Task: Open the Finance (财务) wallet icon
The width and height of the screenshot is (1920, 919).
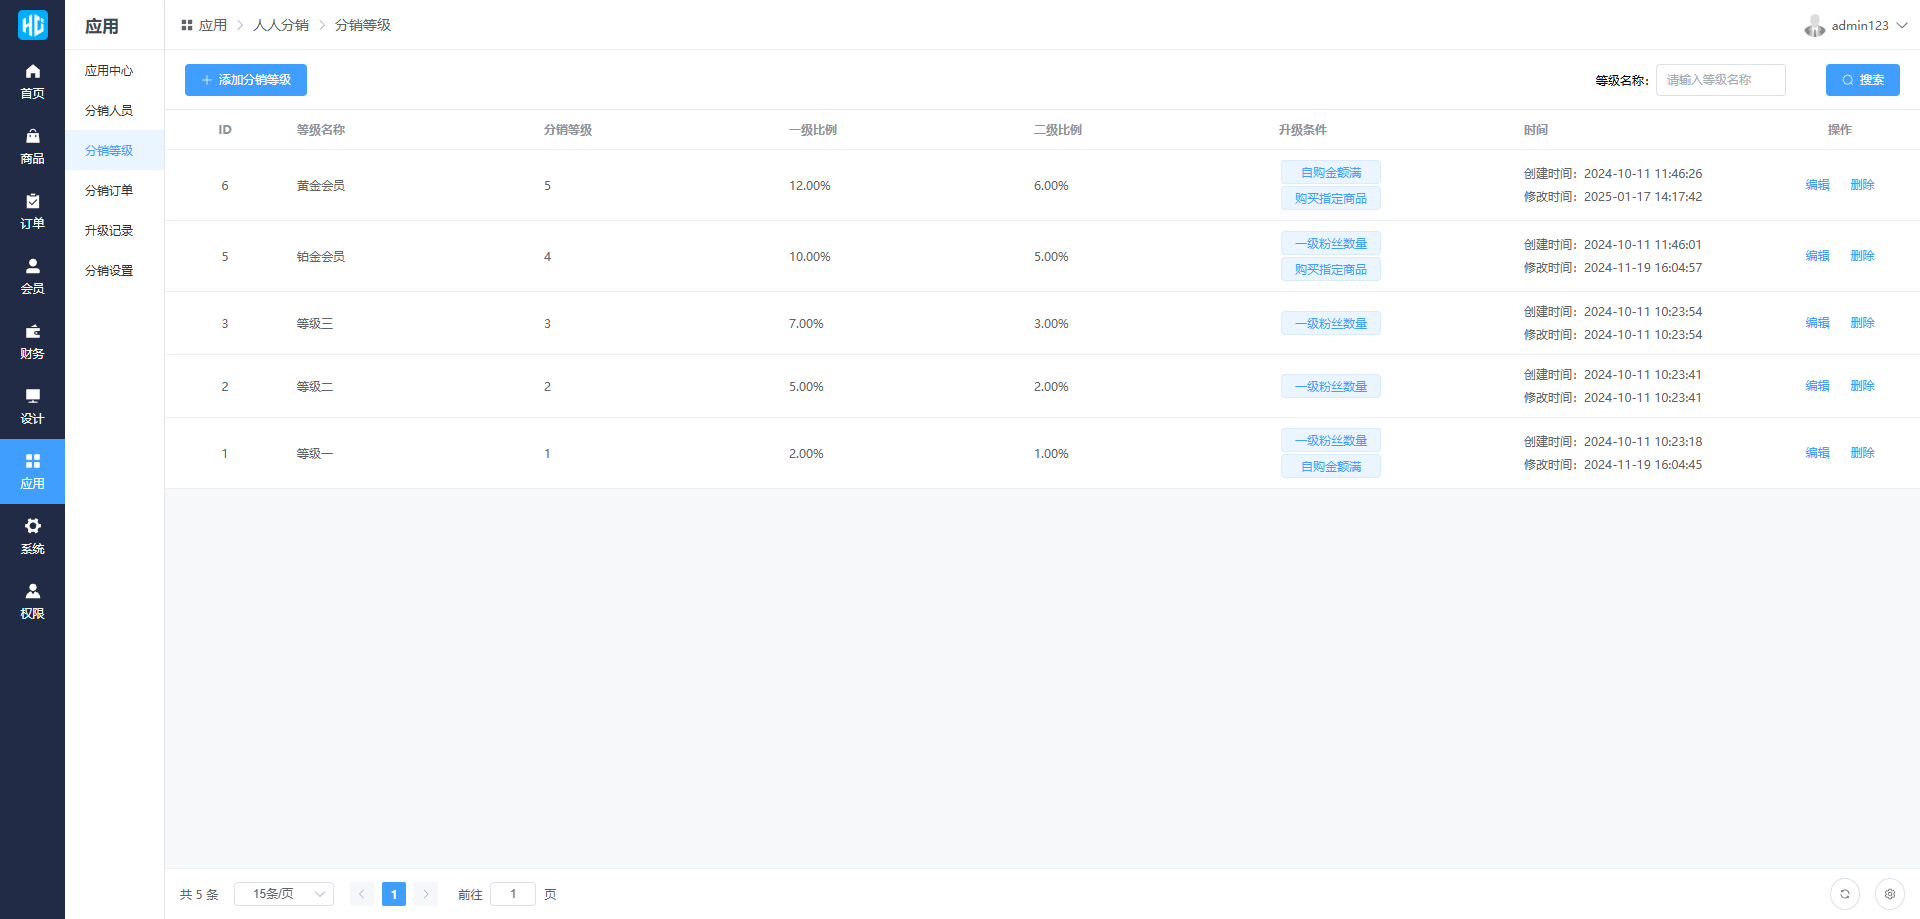Action: [x=32, y=331]
